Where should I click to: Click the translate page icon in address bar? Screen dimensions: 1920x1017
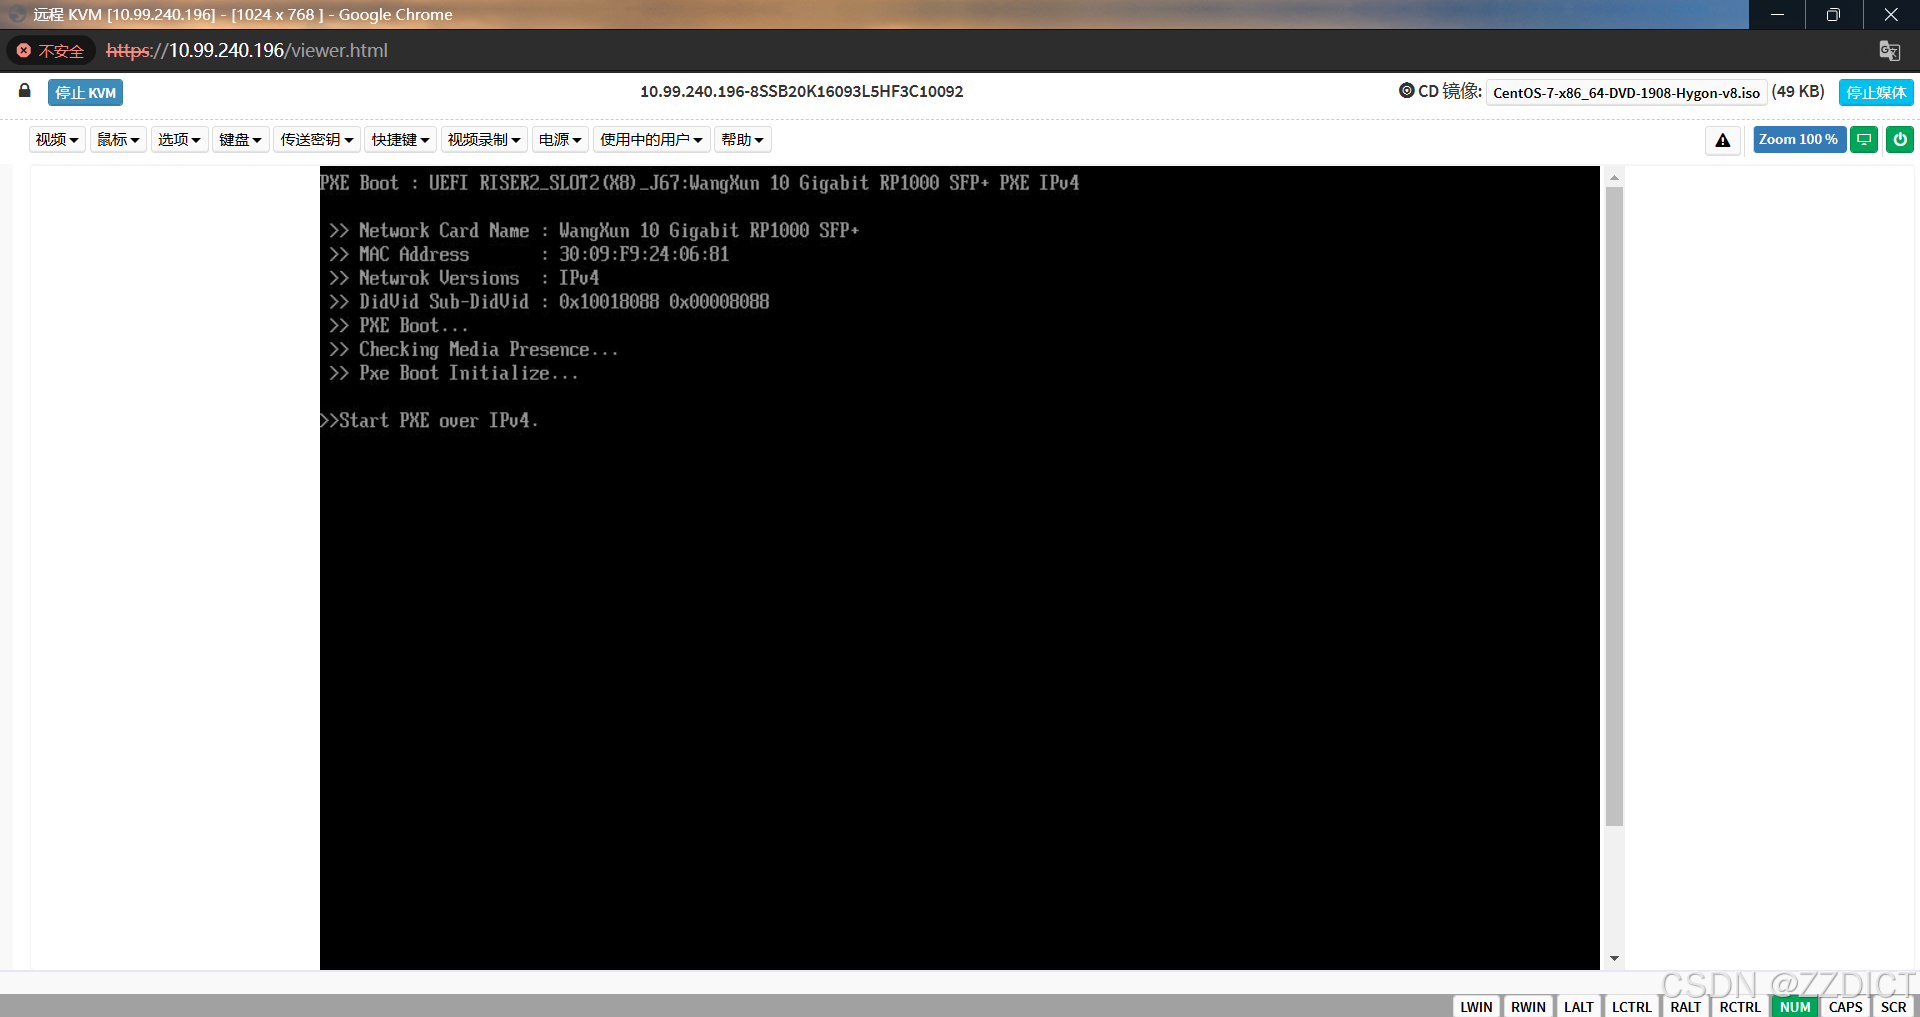pyautogui.click(x=1889, y=51)
